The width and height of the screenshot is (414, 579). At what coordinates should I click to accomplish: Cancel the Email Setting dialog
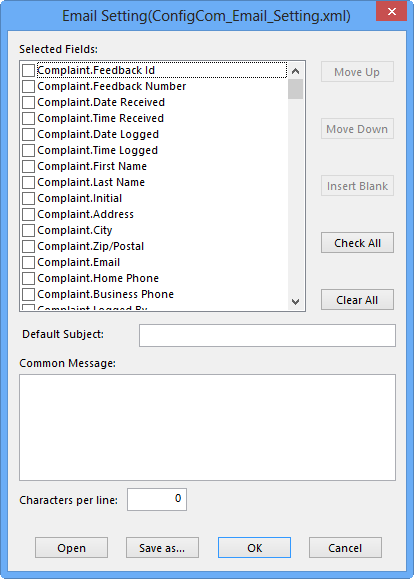point(345,548)
